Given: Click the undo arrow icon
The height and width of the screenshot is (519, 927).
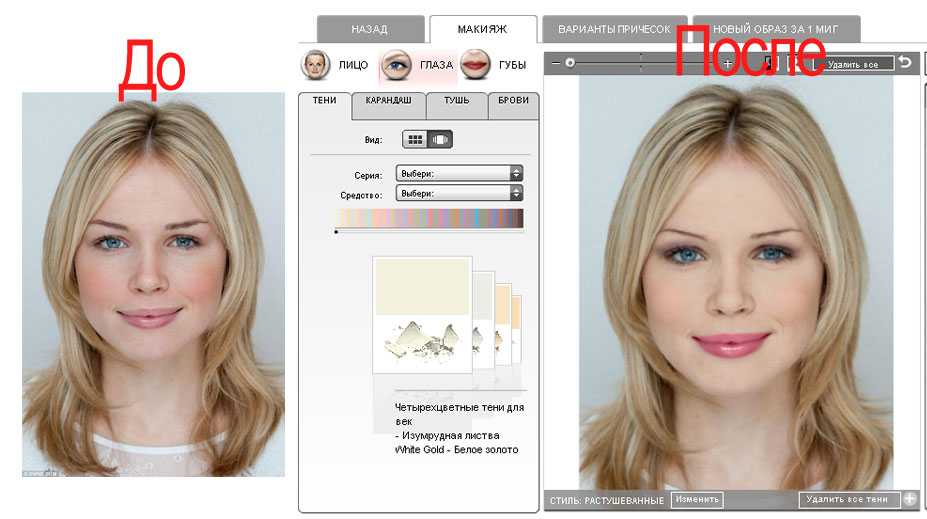Looking at the screenshot, I should pyautogui.click(x=905, y=62).
